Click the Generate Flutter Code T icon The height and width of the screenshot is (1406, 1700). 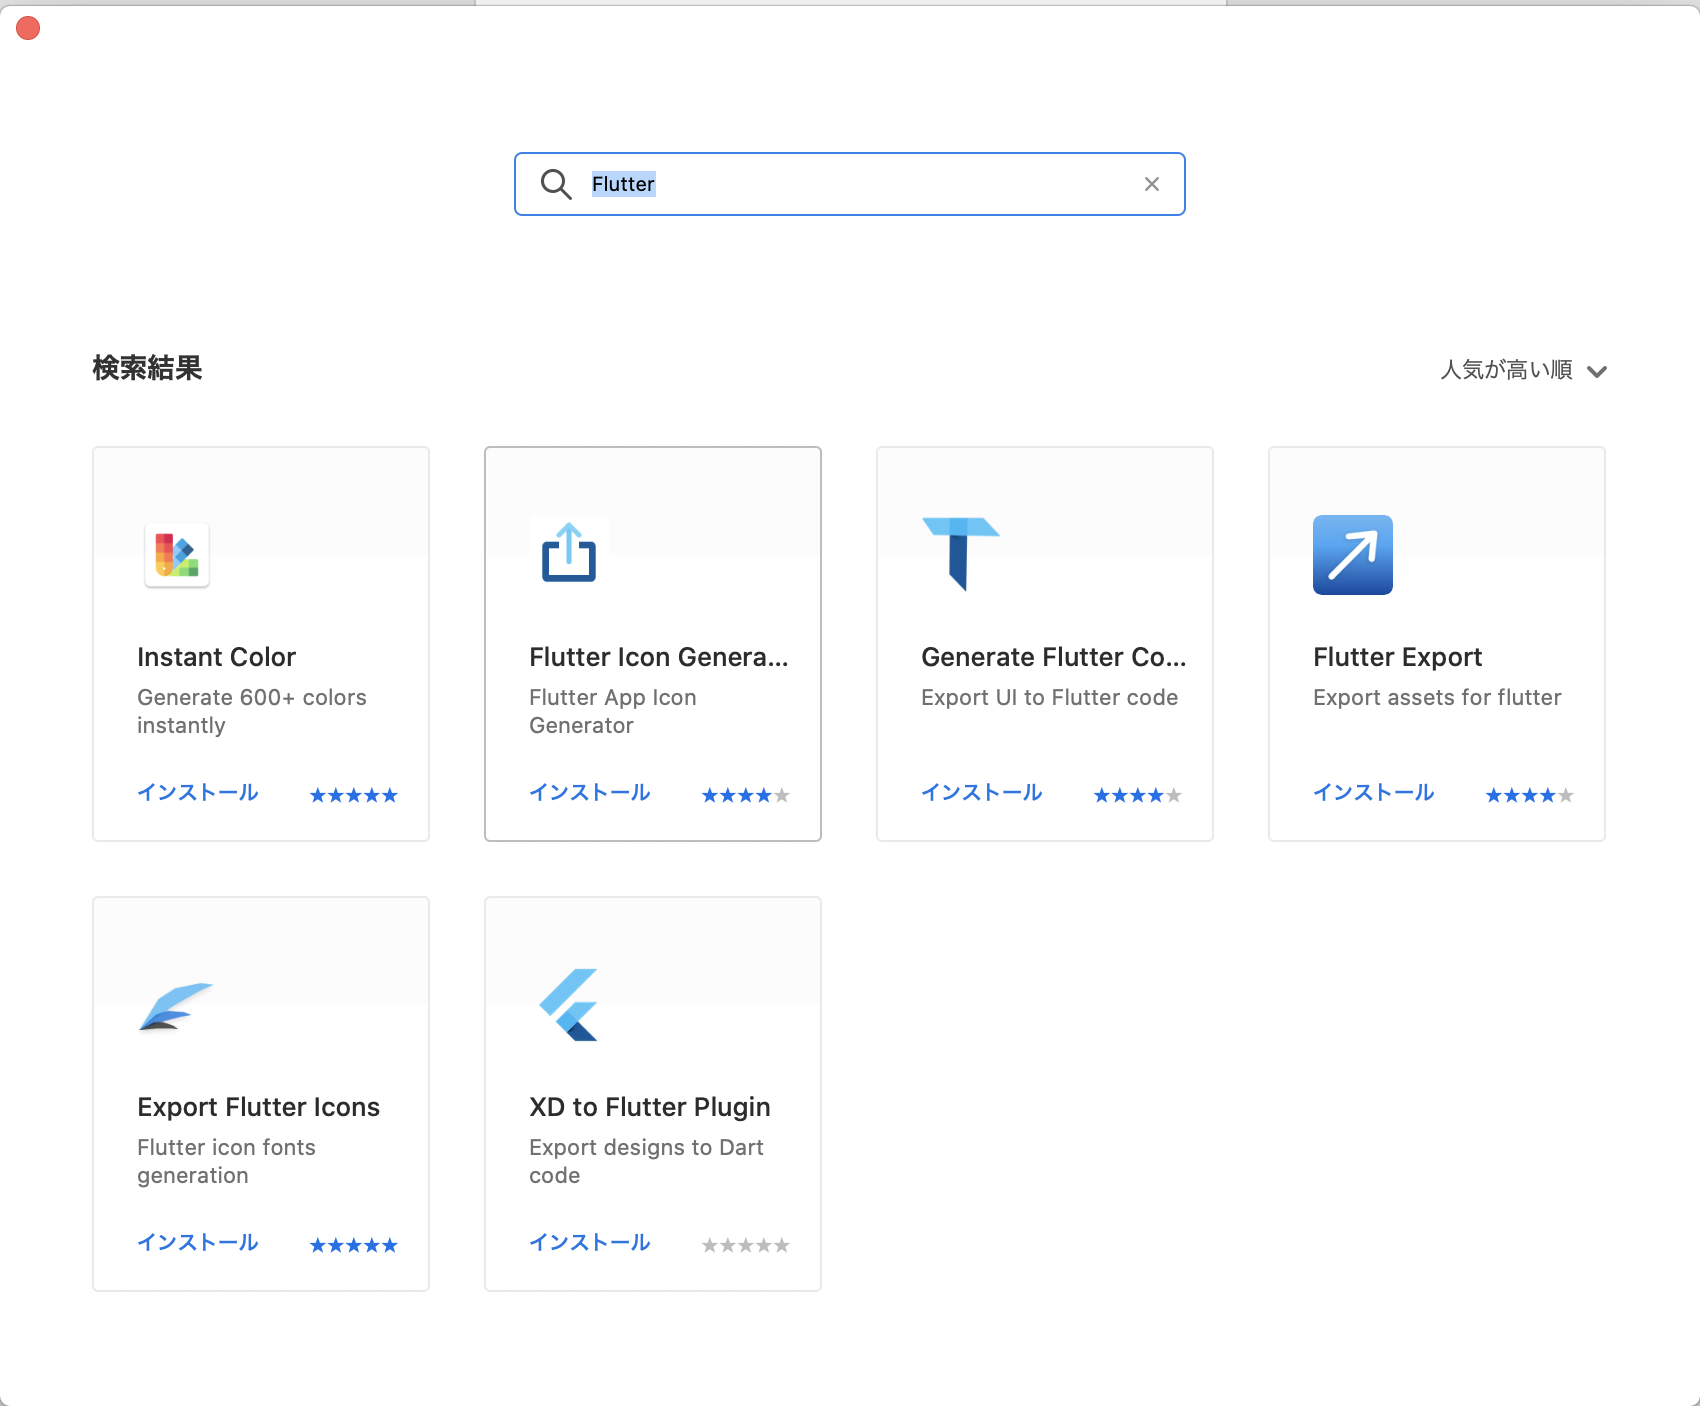pos(961,554)
